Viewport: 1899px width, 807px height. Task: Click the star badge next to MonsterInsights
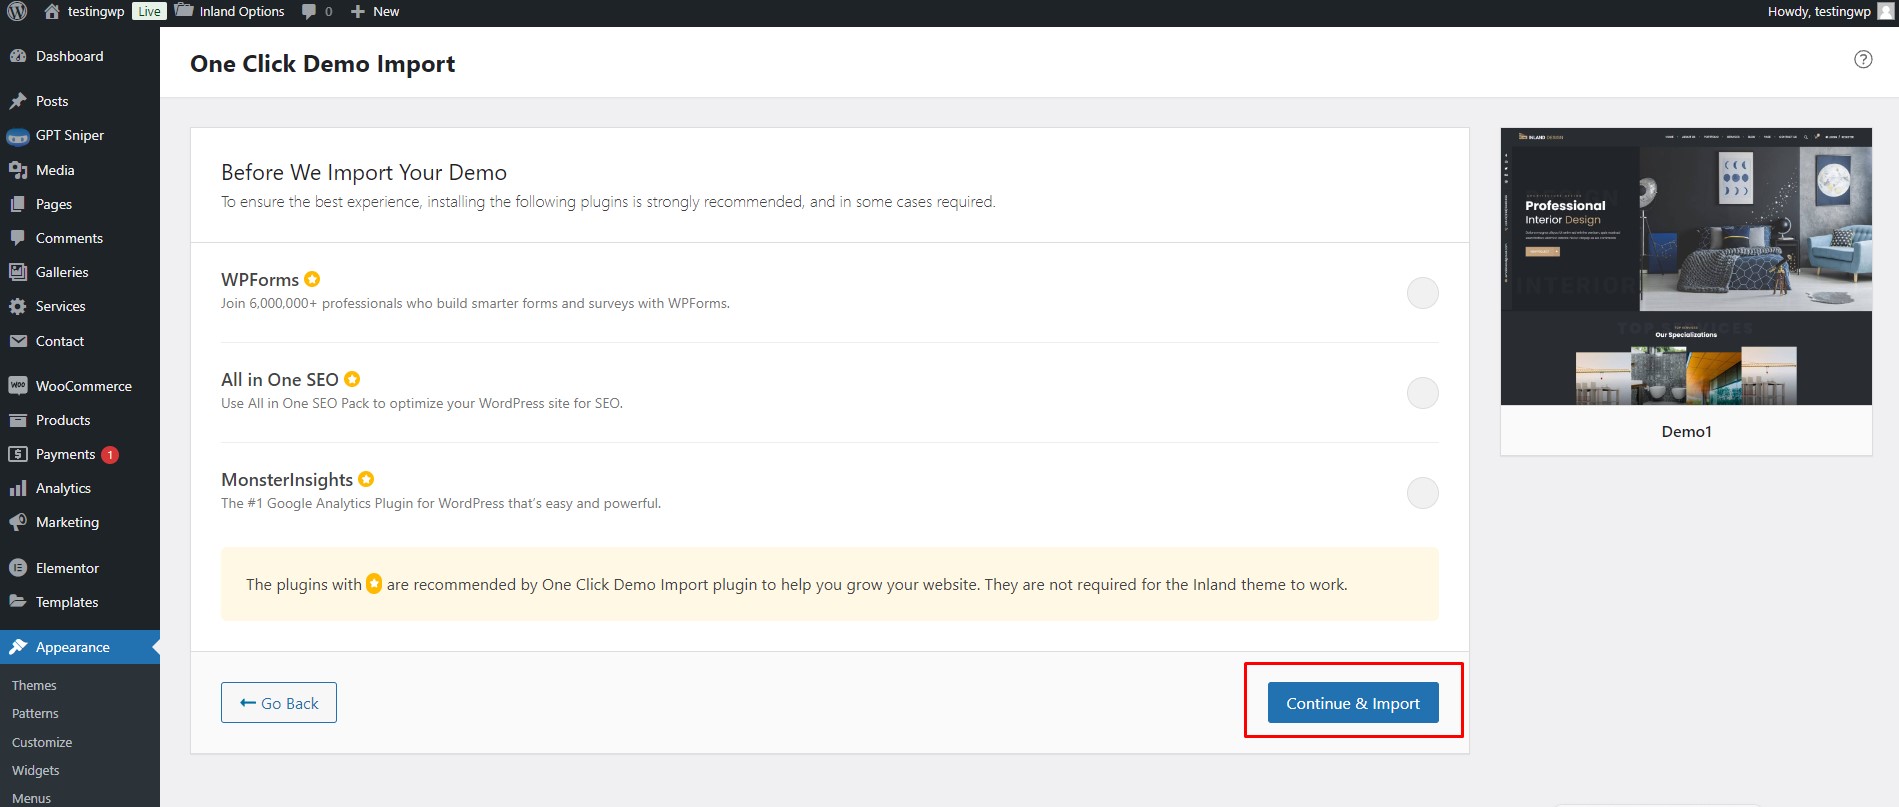point(366,479)
